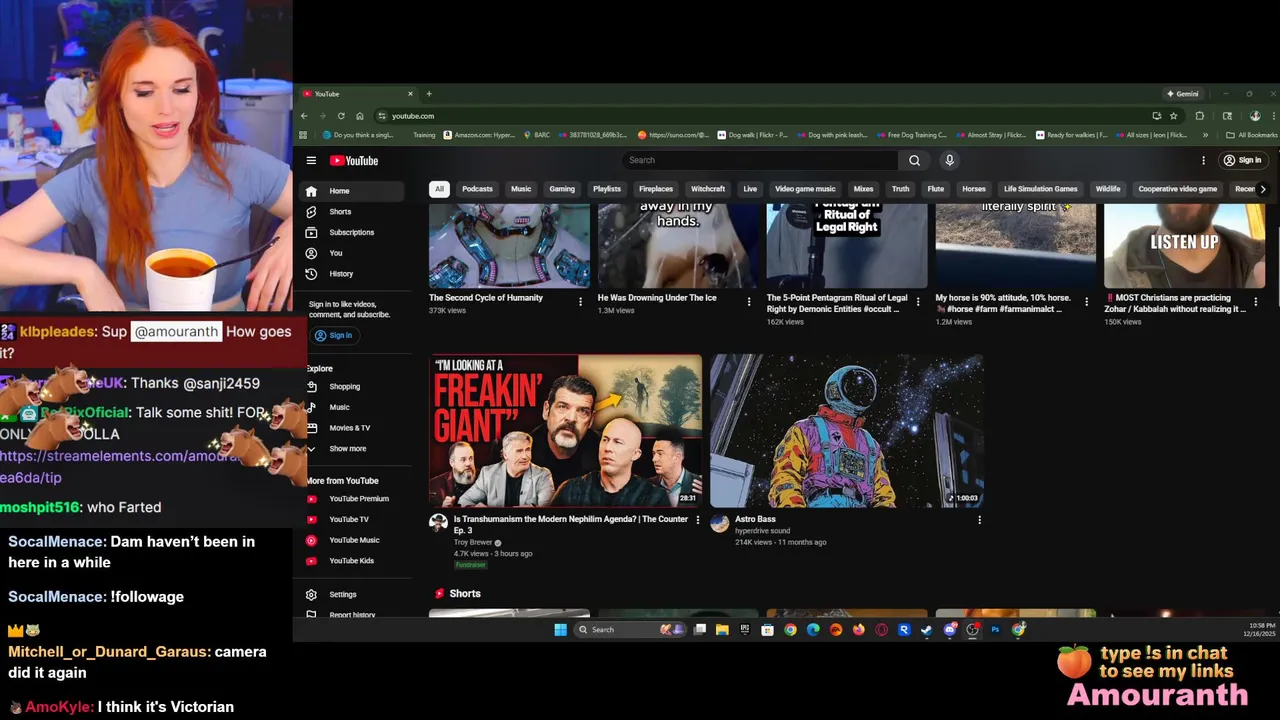This screenshot has width=1280, height=720.
Task: Select the Gaming filter chip
Action: tap(562, 189)
